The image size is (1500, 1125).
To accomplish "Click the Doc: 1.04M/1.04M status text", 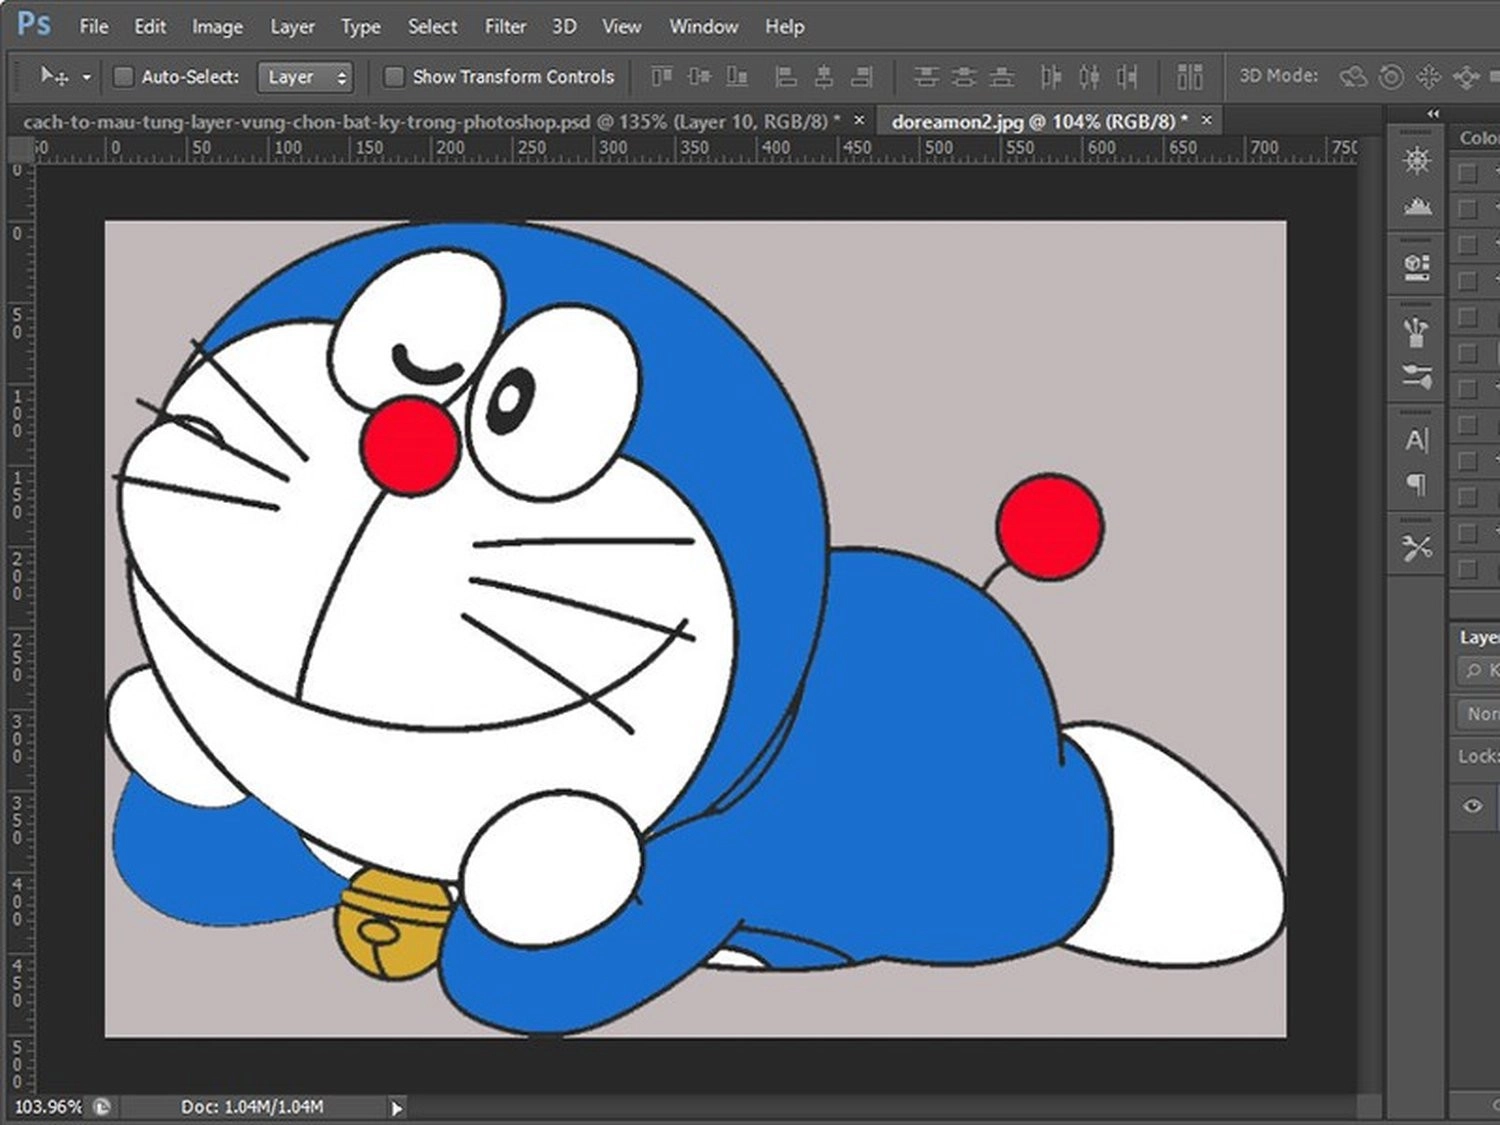I will click(252, 1107).
